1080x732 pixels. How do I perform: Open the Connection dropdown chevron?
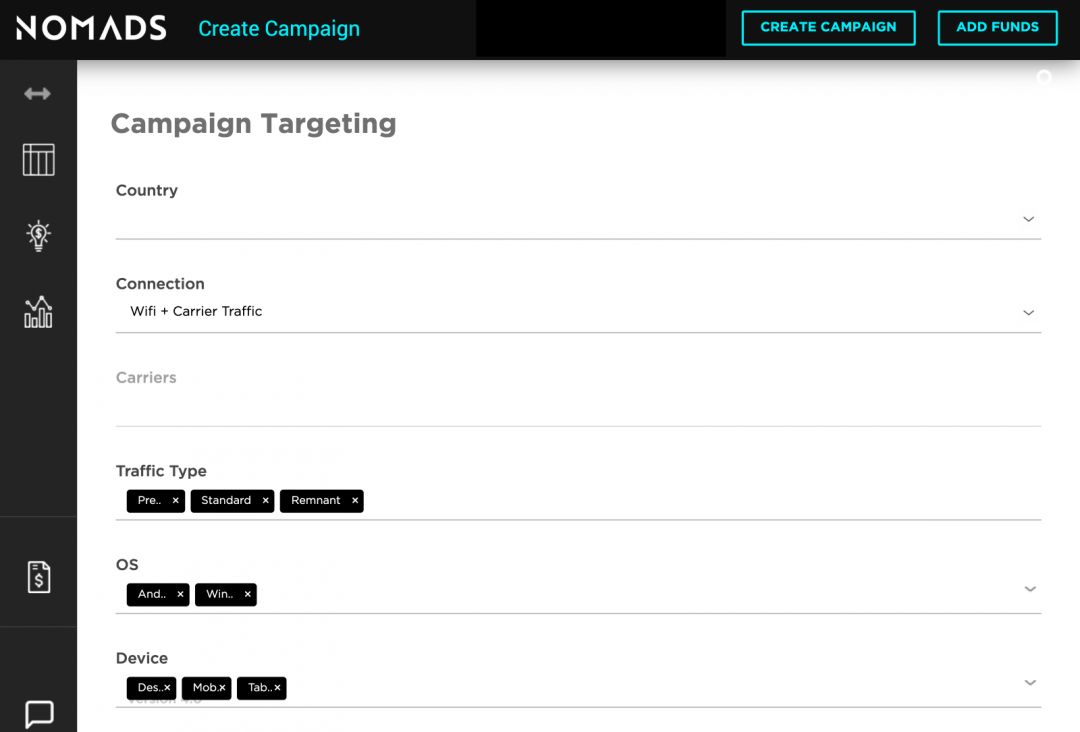[1028, 312]
